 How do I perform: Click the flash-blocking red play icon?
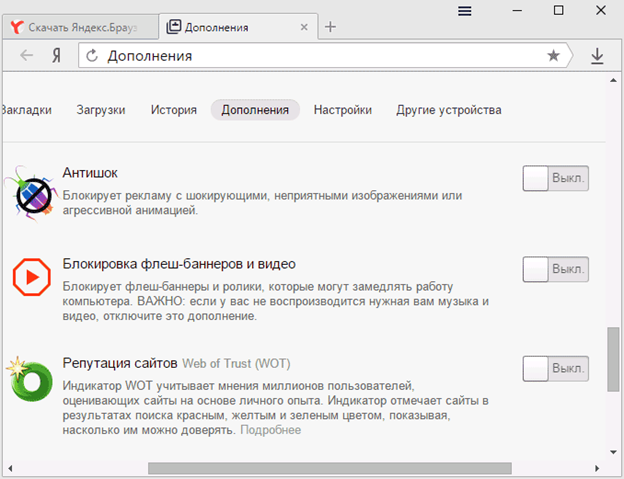tap(32, 277)
